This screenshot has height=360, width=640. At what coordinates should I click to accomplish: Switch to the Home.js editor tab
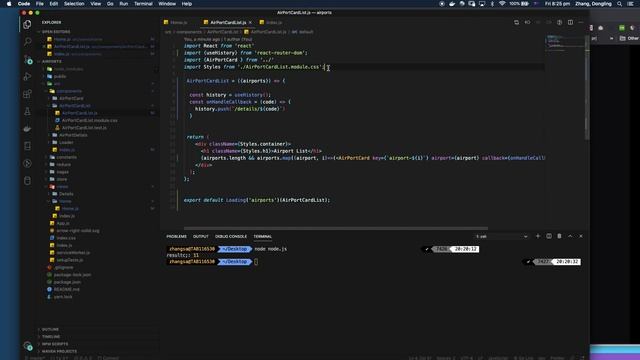tap(179, 22)
